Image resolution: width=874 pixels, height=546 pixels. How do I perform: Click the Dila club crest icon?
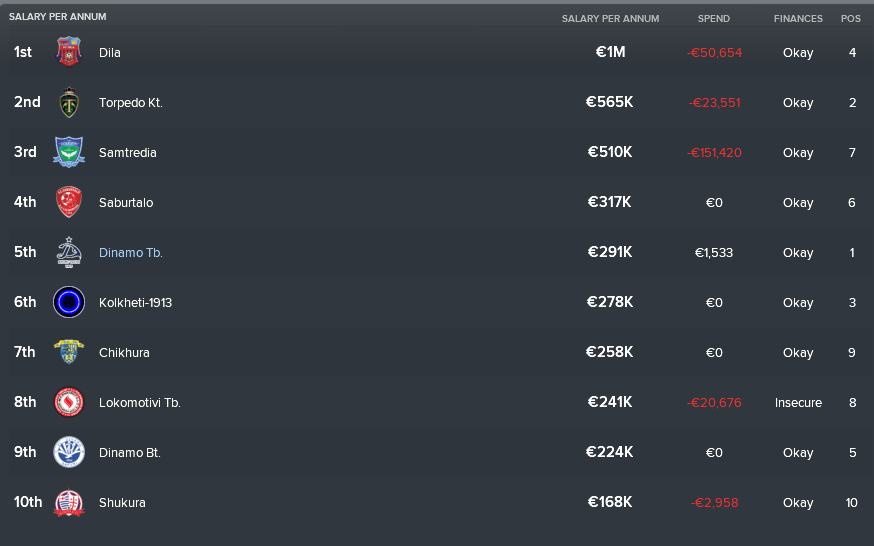[69, 52]
